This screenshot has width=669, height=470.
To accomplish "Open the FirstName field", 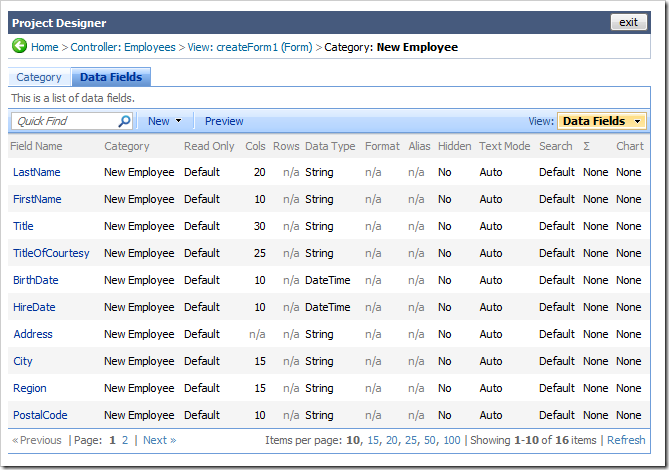I will click(37, 199).
